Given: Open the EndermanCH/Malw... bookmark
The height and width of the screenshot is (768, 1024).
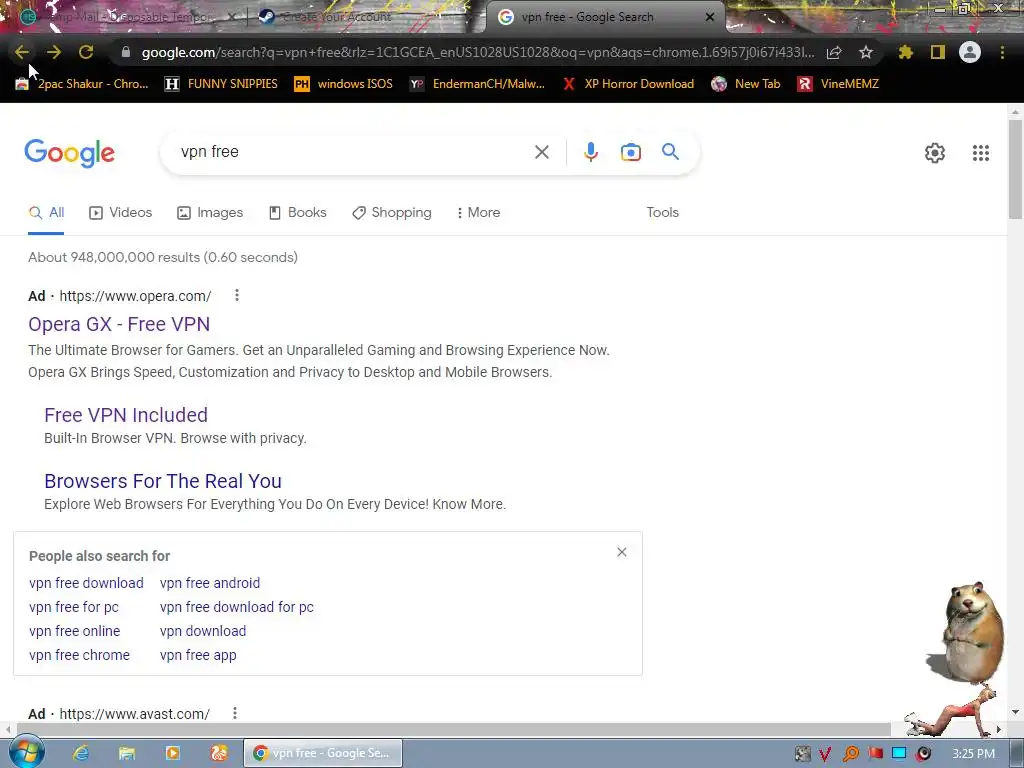Looking at the screenshot, I should pyautogui.click(x=477, y=84).
